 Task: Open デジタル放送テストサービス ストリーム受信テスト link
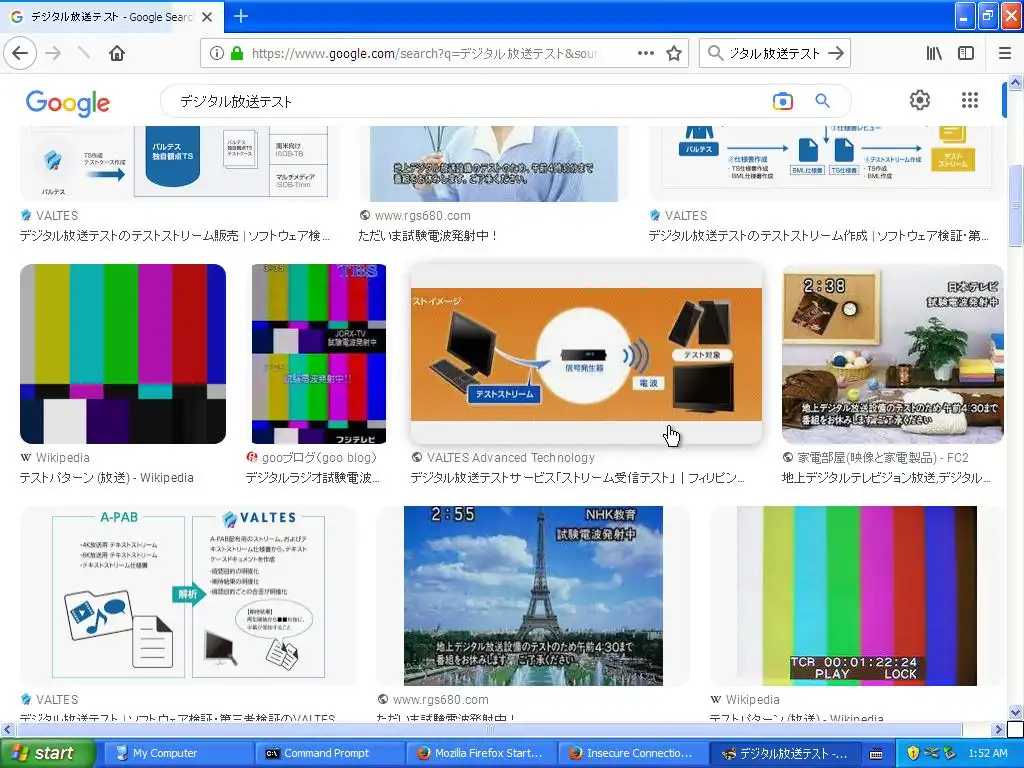coord(577,478)
